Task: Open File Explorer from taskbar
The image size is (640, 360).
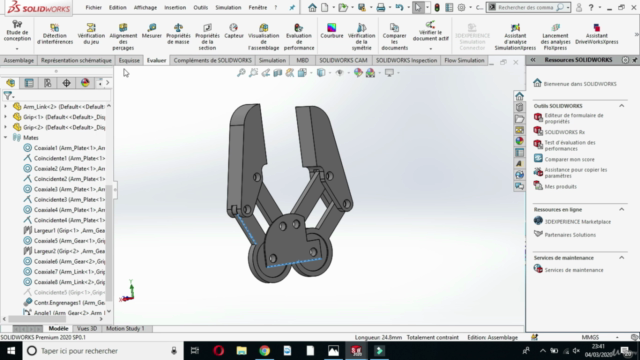Action: pos(242,351)
